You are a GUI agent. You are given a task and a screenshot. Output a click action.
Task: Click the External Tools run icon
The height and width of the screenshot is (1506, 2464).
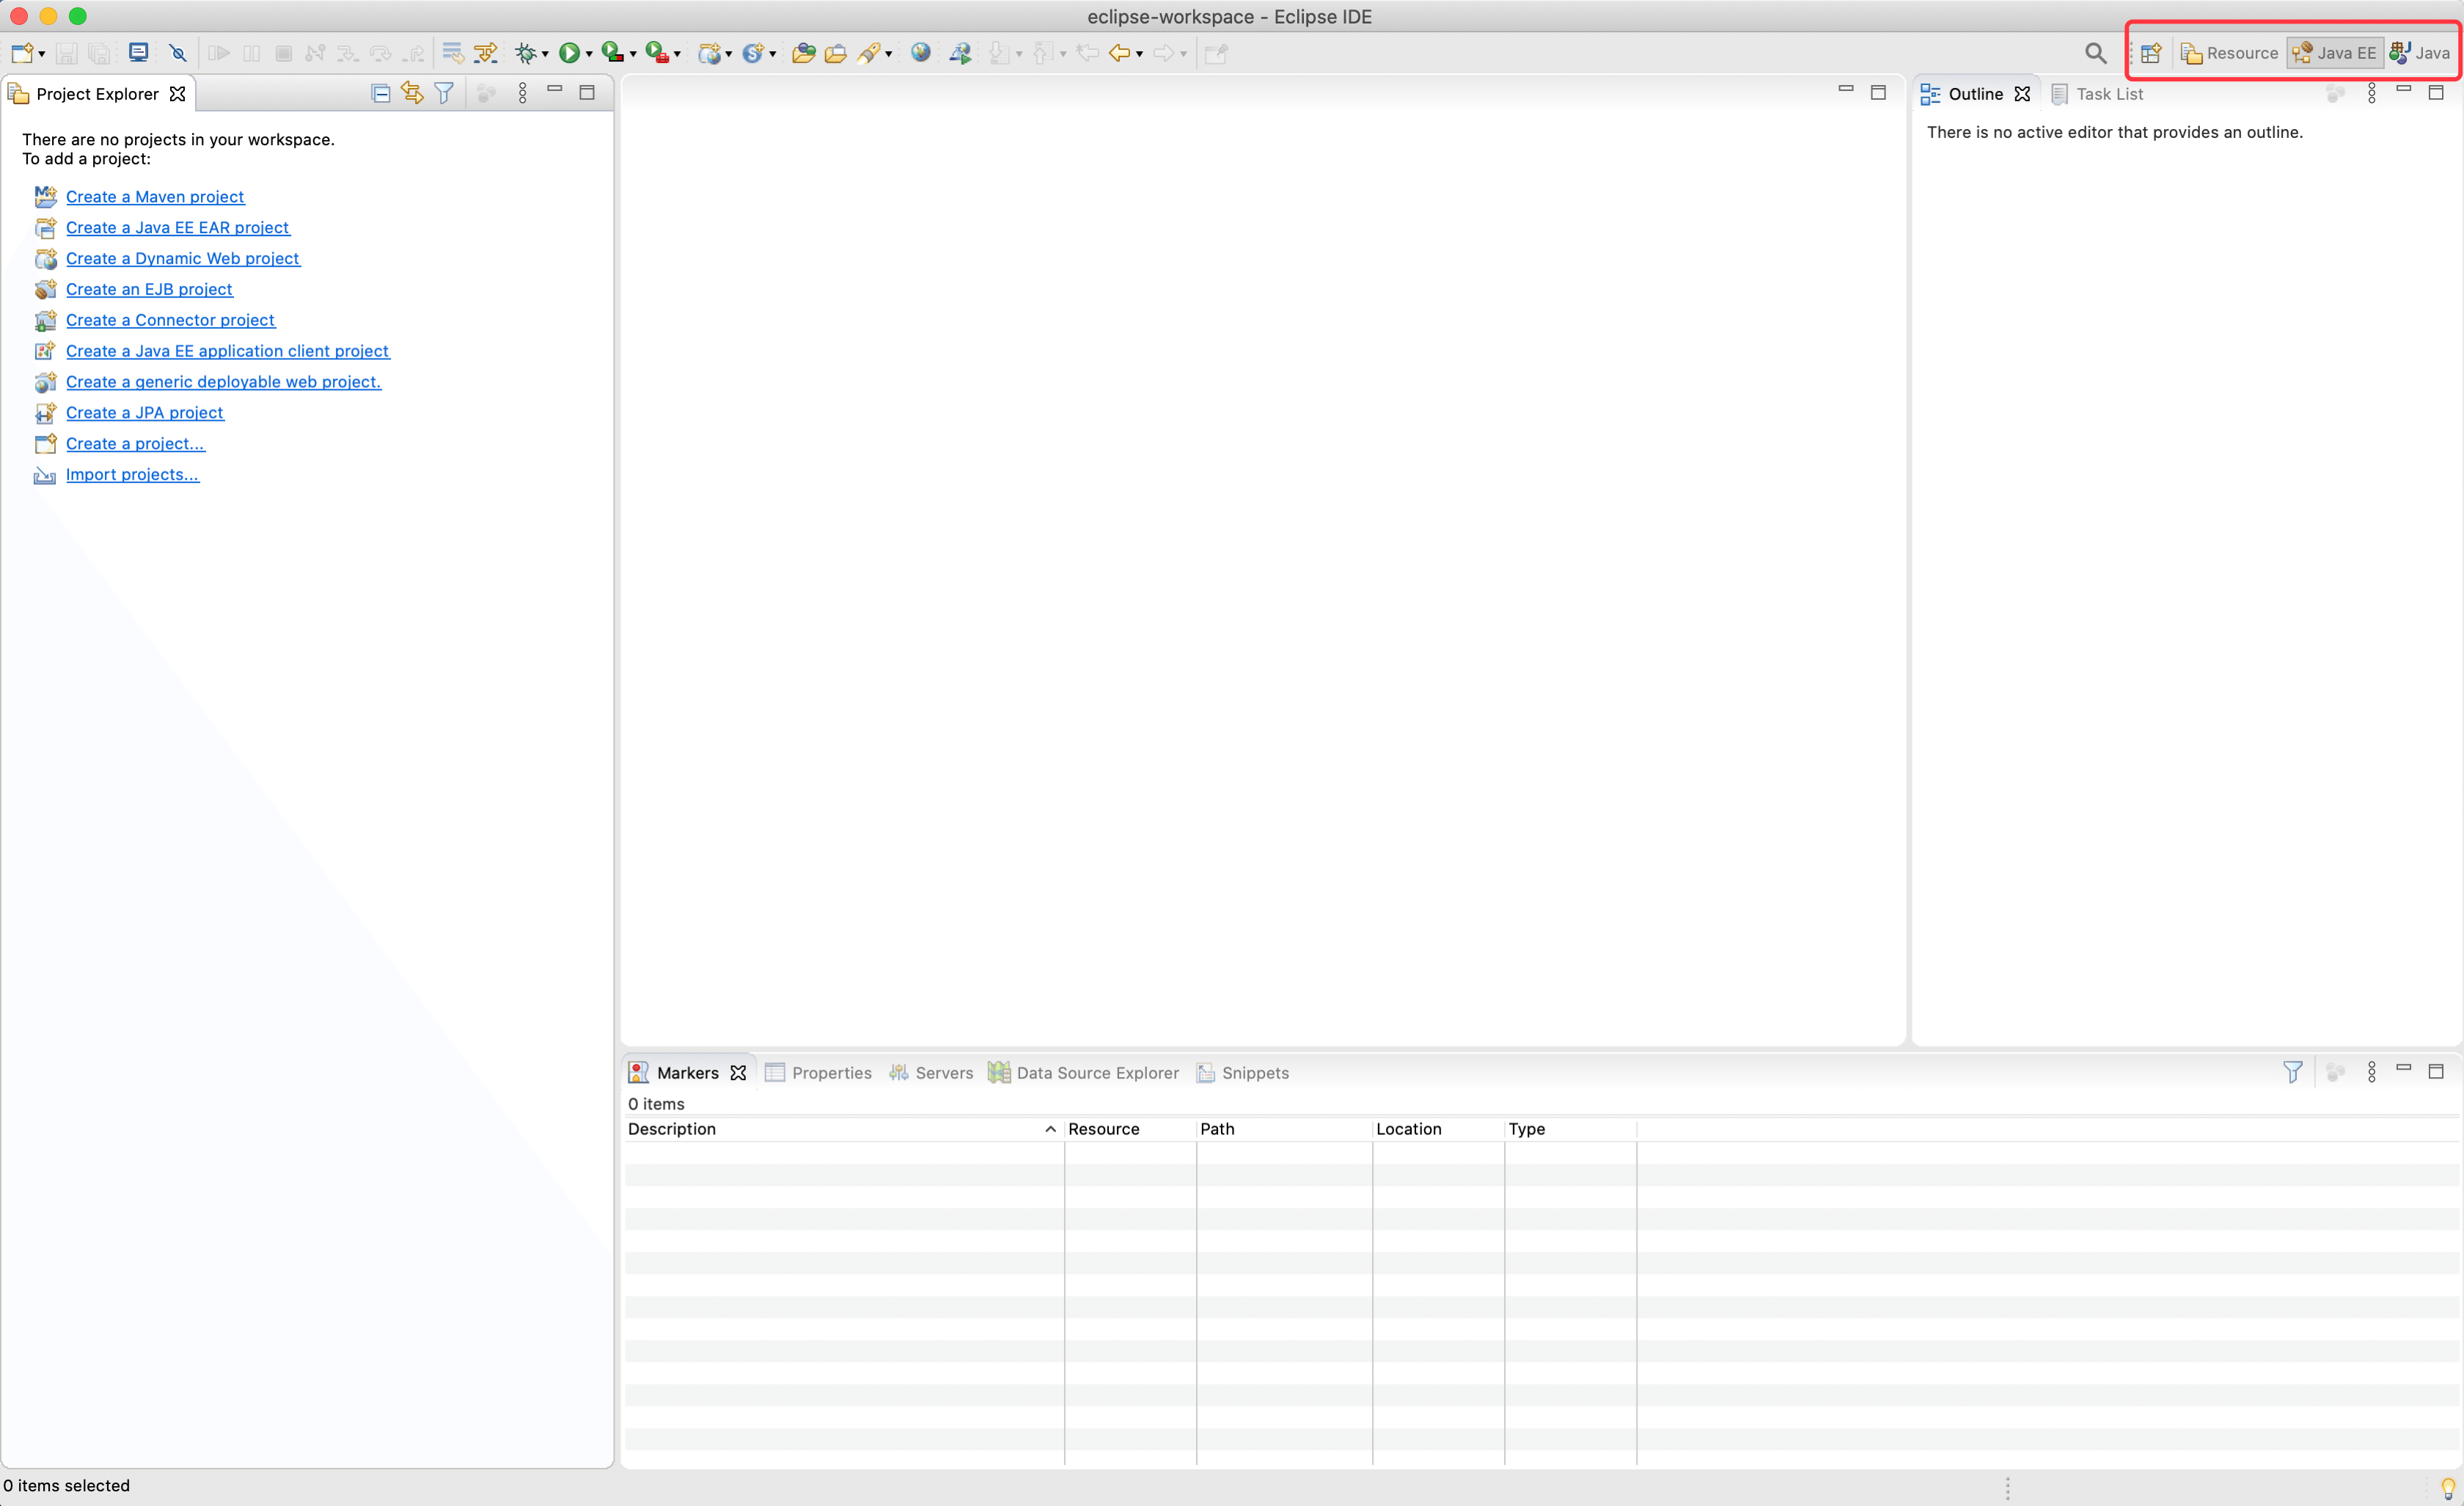(657, 53)
